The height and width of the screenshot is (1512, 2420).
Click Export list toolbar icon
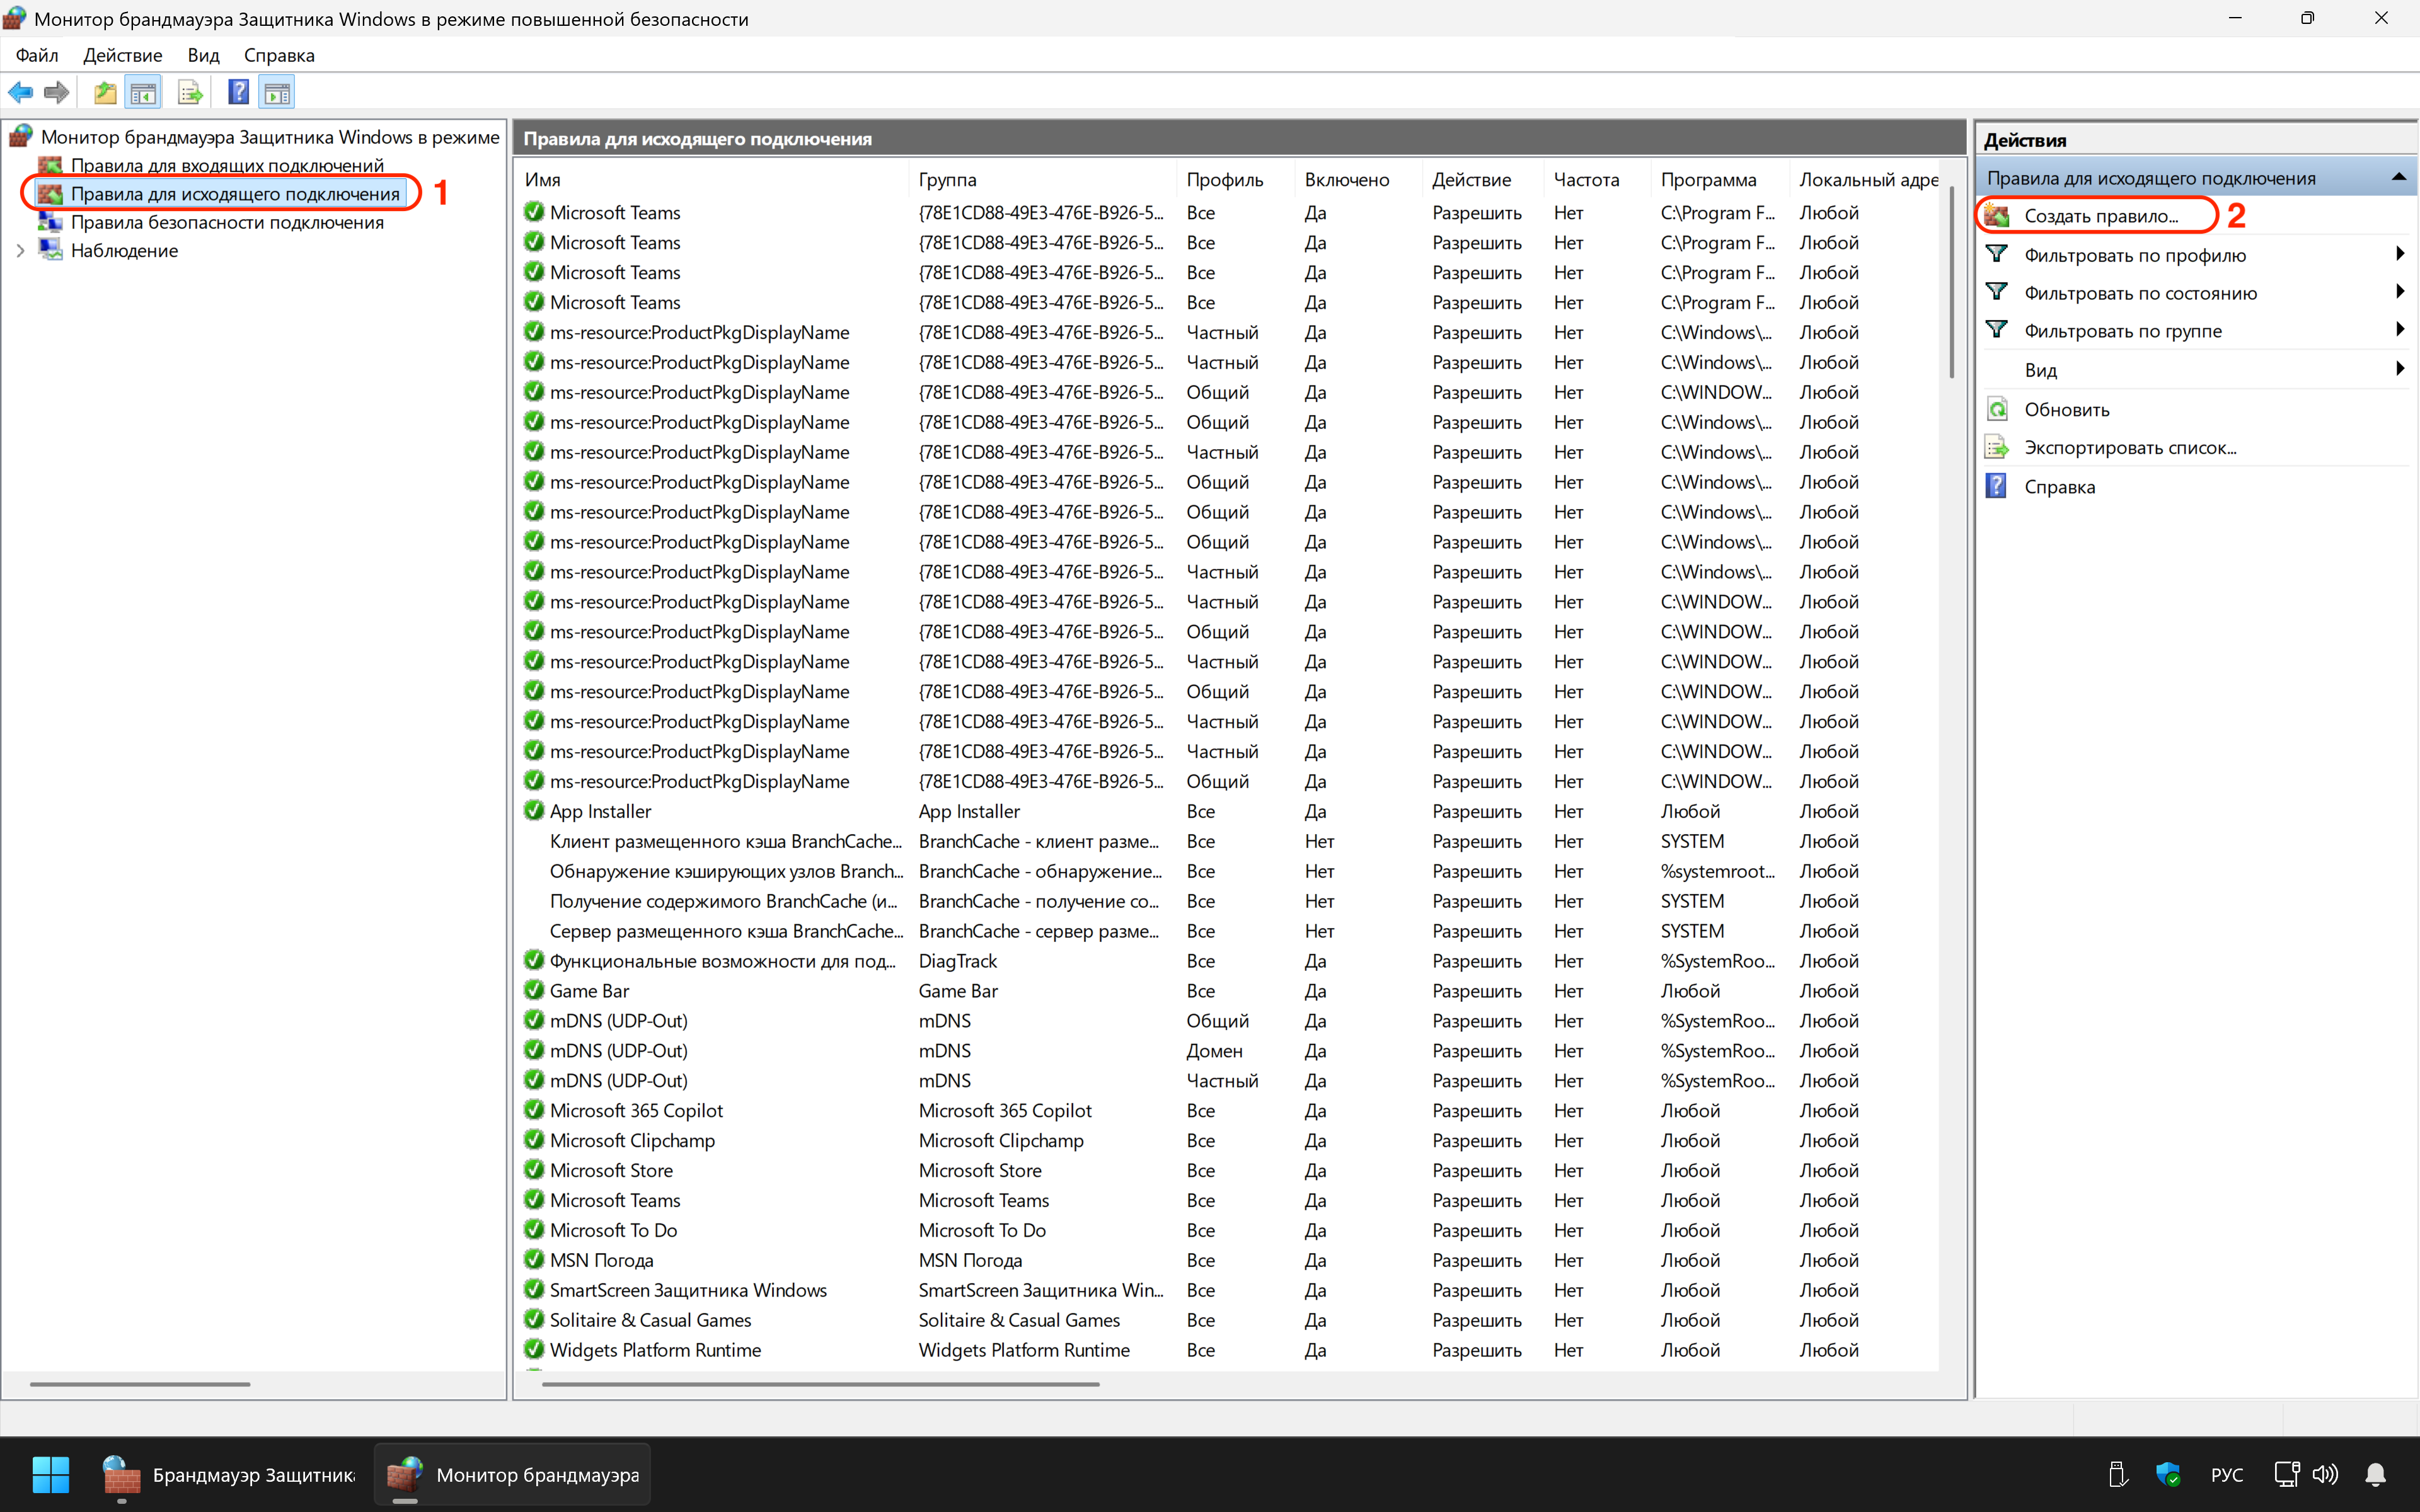point(189,93)
